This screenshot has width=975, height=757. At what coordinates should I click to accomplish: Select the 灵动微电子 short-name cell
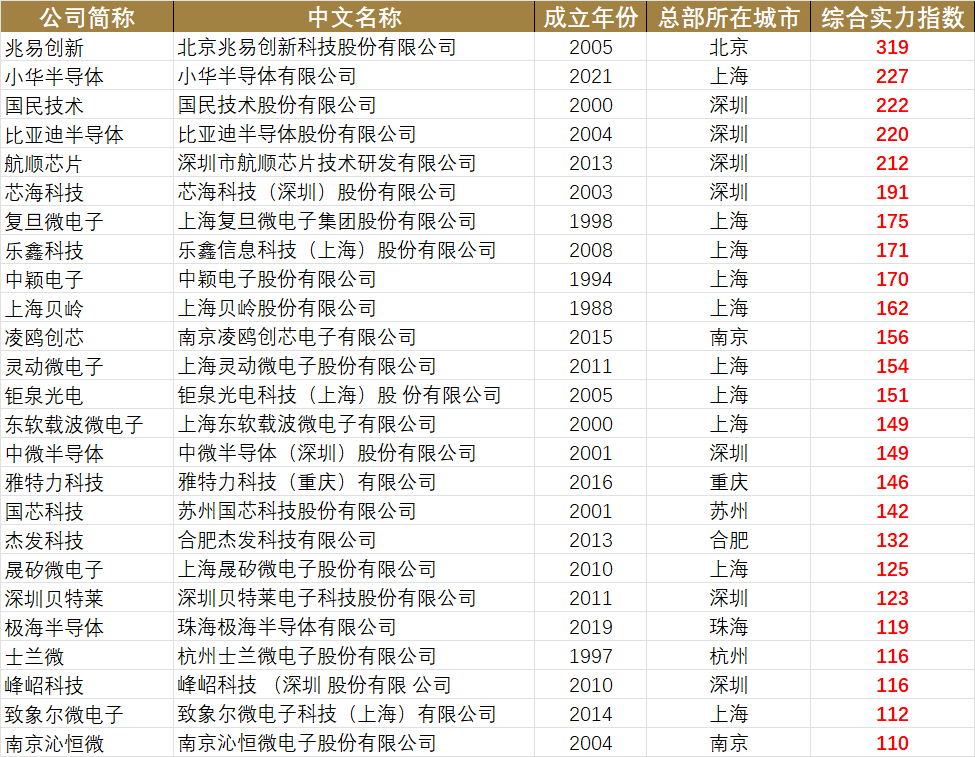(x=87, y=366)
